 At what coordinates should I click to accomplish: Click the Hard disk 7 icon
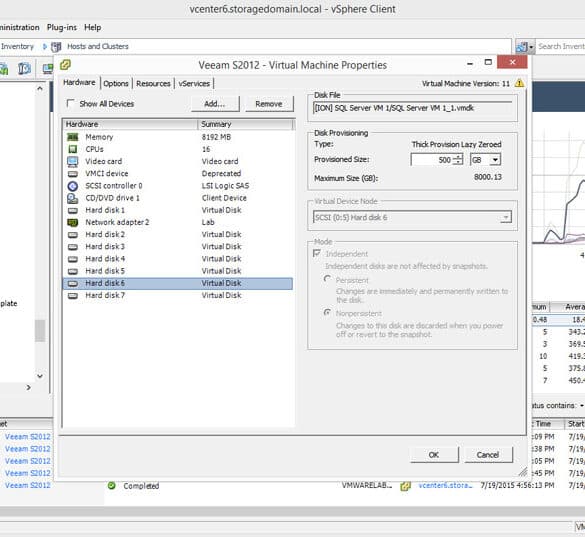click(73, 296)
